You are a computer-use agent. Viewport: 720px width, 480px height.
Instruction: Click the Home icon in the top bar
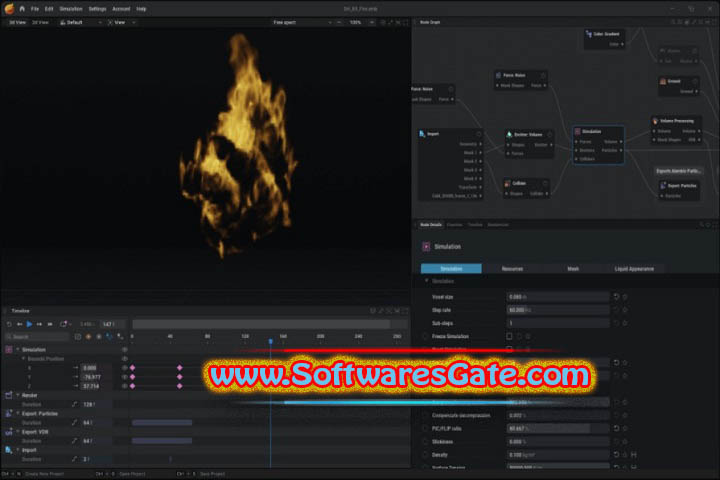[22, 8]
